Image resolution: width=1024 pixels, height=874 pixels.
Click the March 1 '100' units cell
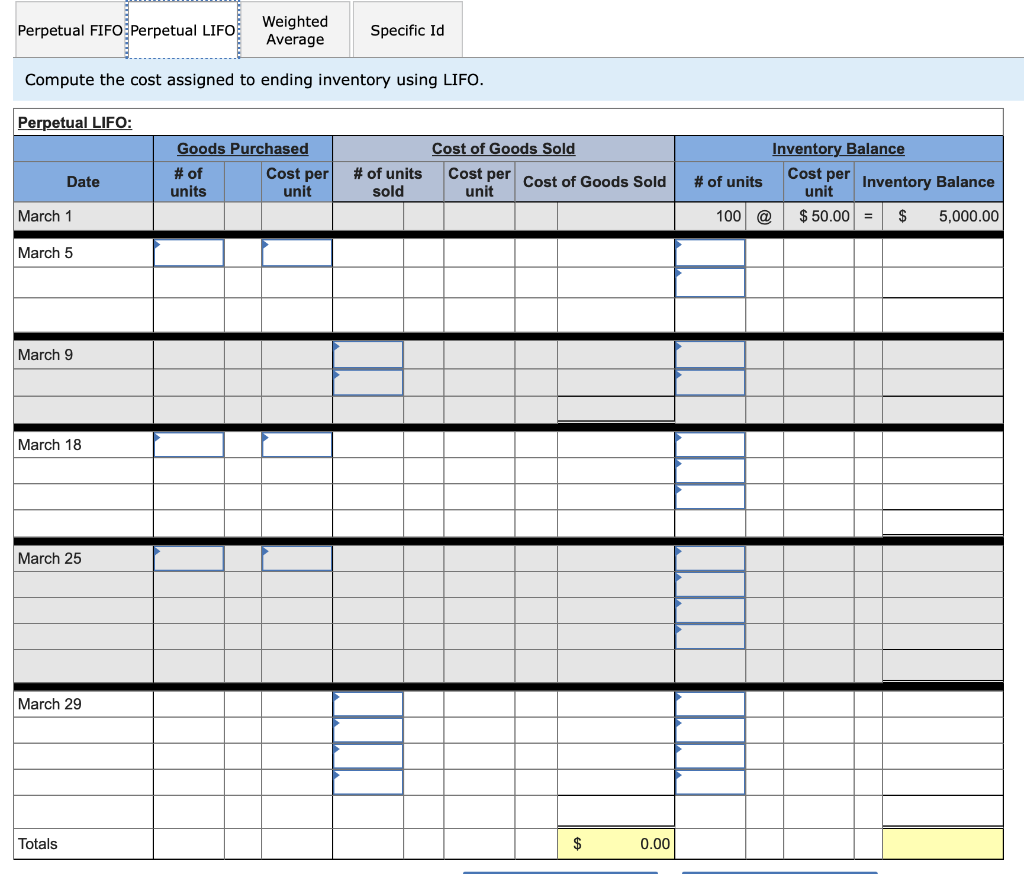click(x=710, y=216)
